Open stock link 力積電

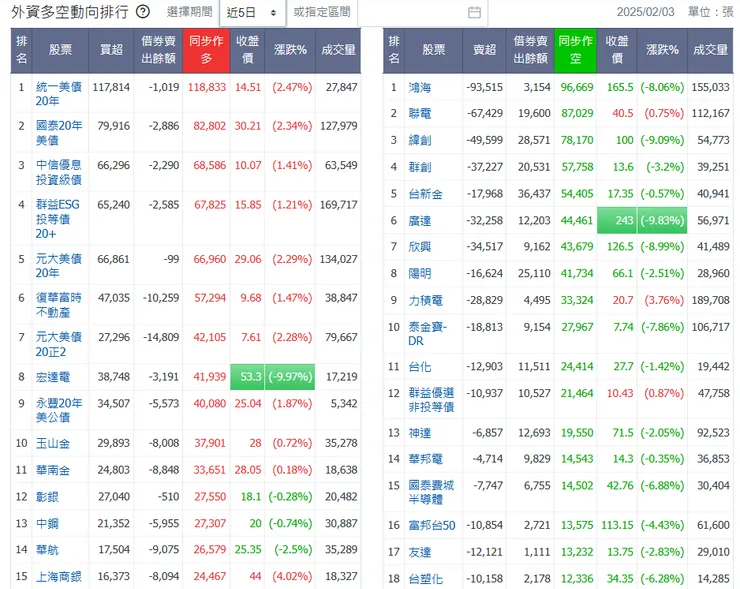point(425,301)
